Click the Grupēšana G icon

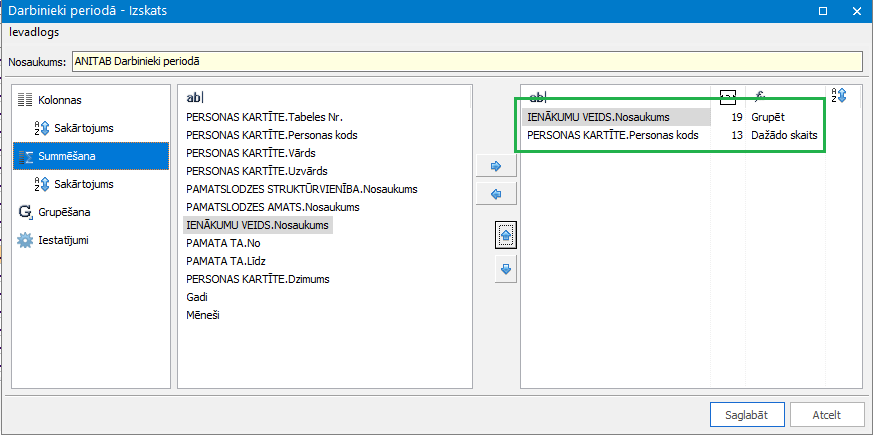(x=25, y=212)
